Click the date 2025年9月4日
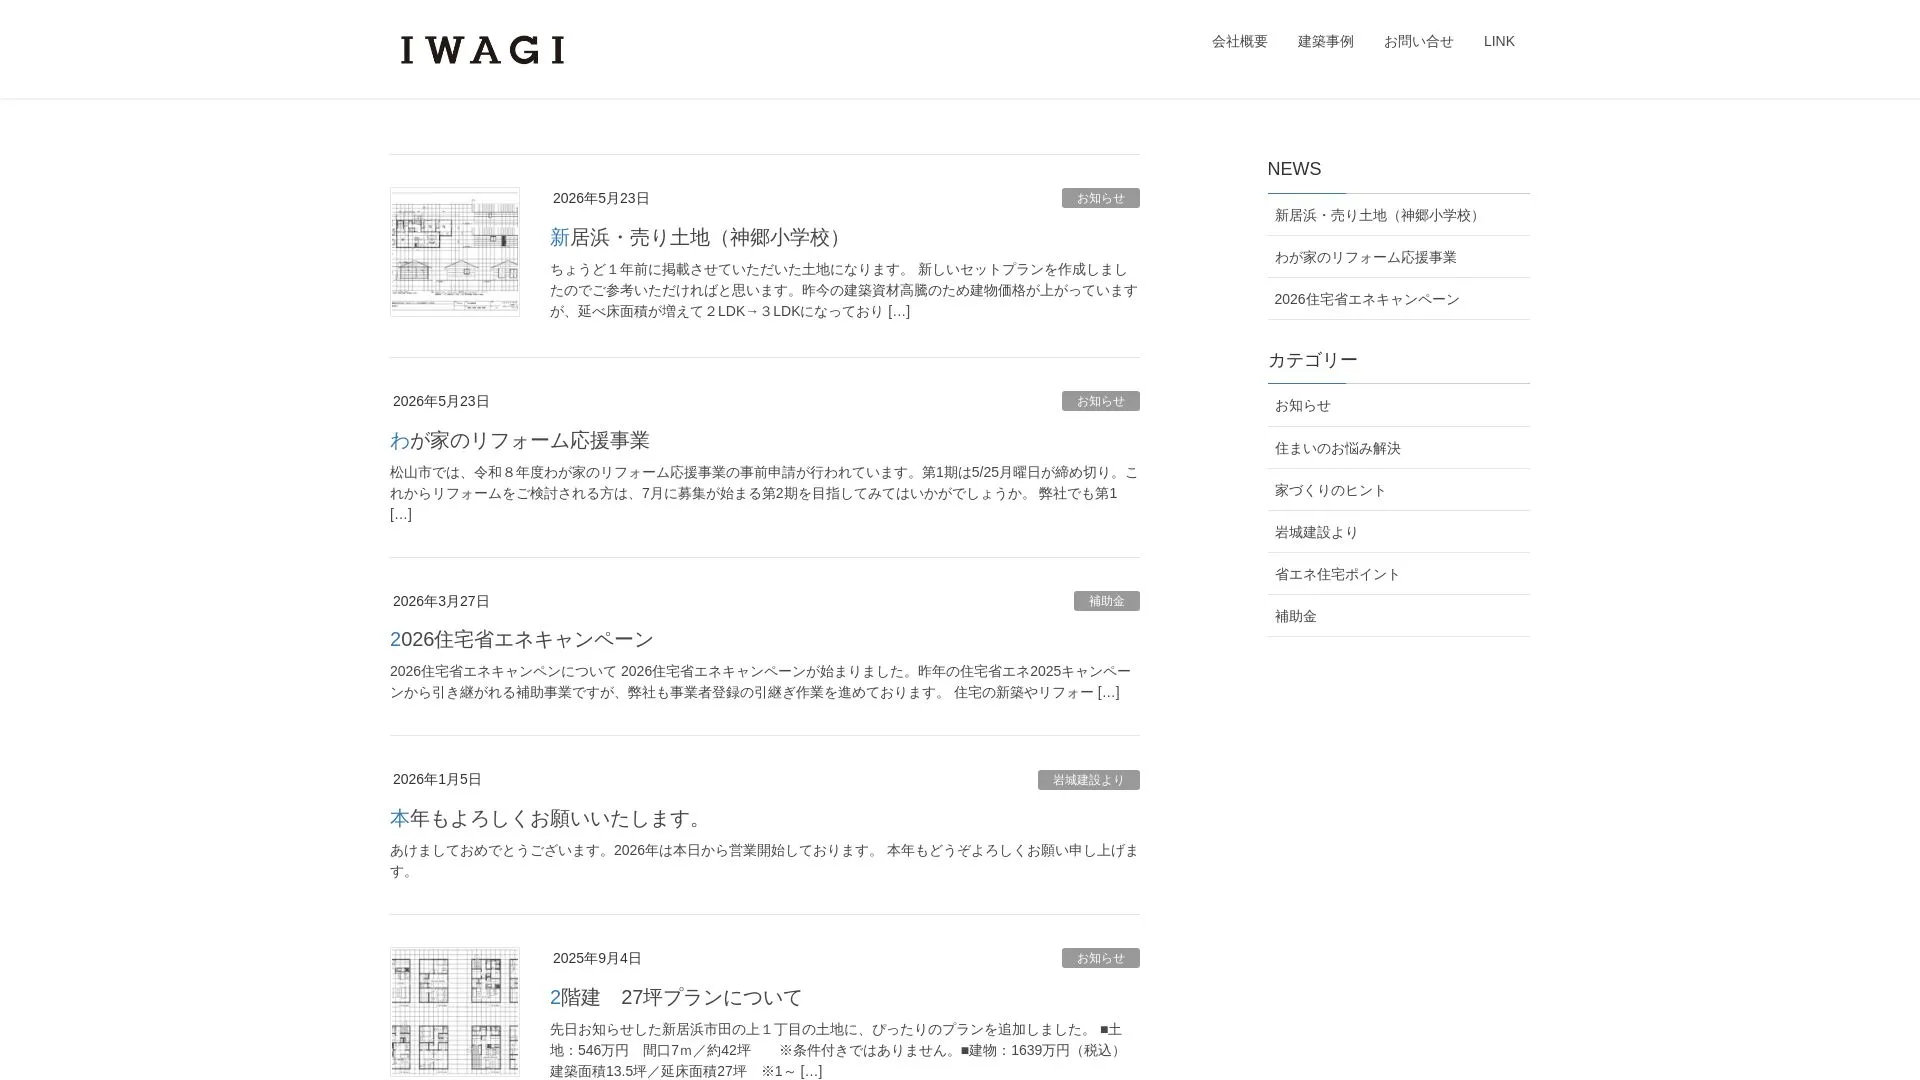This screenshot has width=1920, height=1080. pyautogui.click(x=597, y=958)
